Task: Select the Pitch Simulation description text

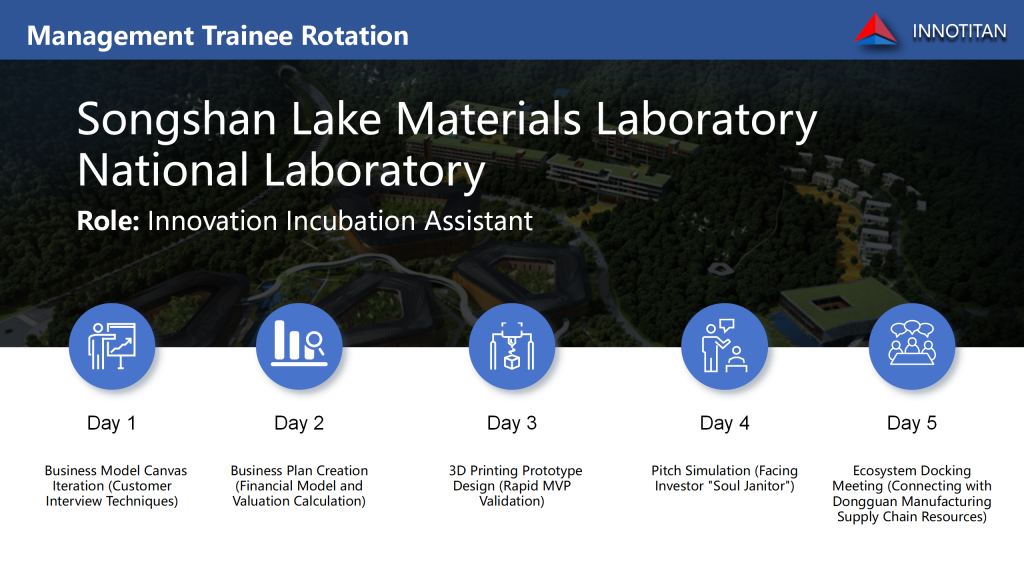Action: (x=724, y=478)
